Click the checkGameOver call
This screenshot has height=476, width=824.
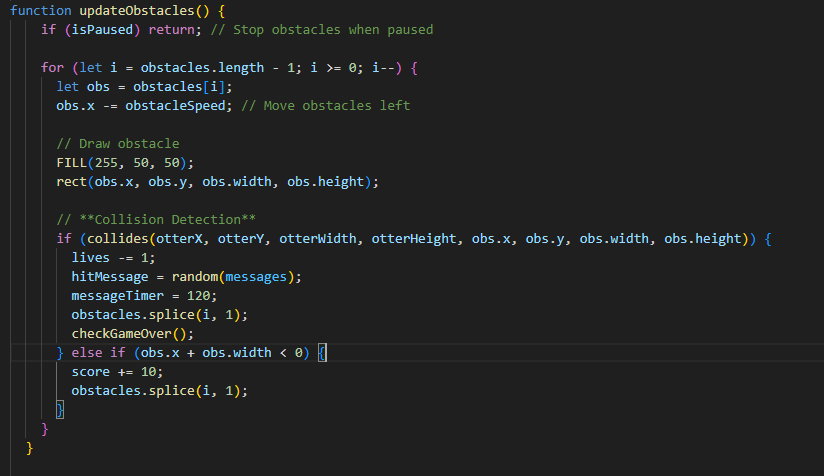tap(118, 333)
